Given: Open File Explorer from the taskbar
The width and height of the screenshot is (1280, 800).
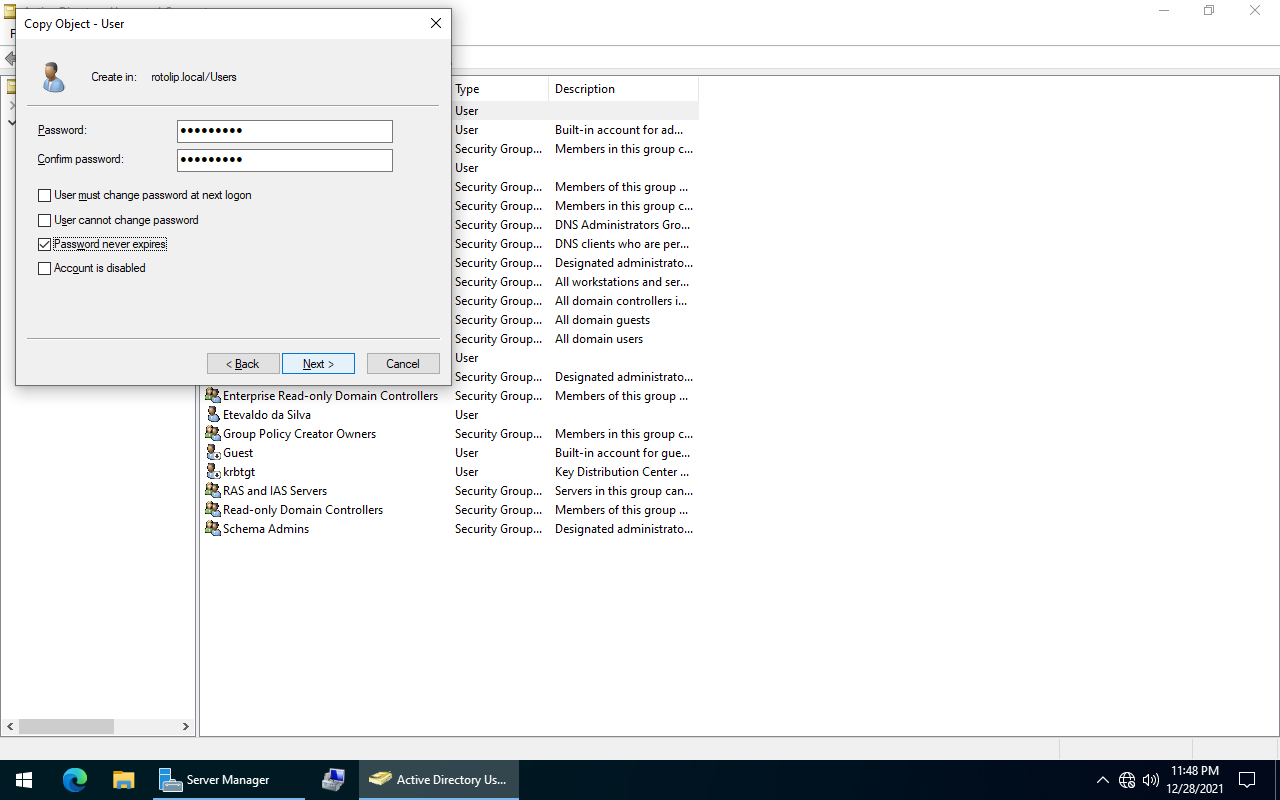Looking at the screenshot, I should pyautogui.click(x=123, y=780).
